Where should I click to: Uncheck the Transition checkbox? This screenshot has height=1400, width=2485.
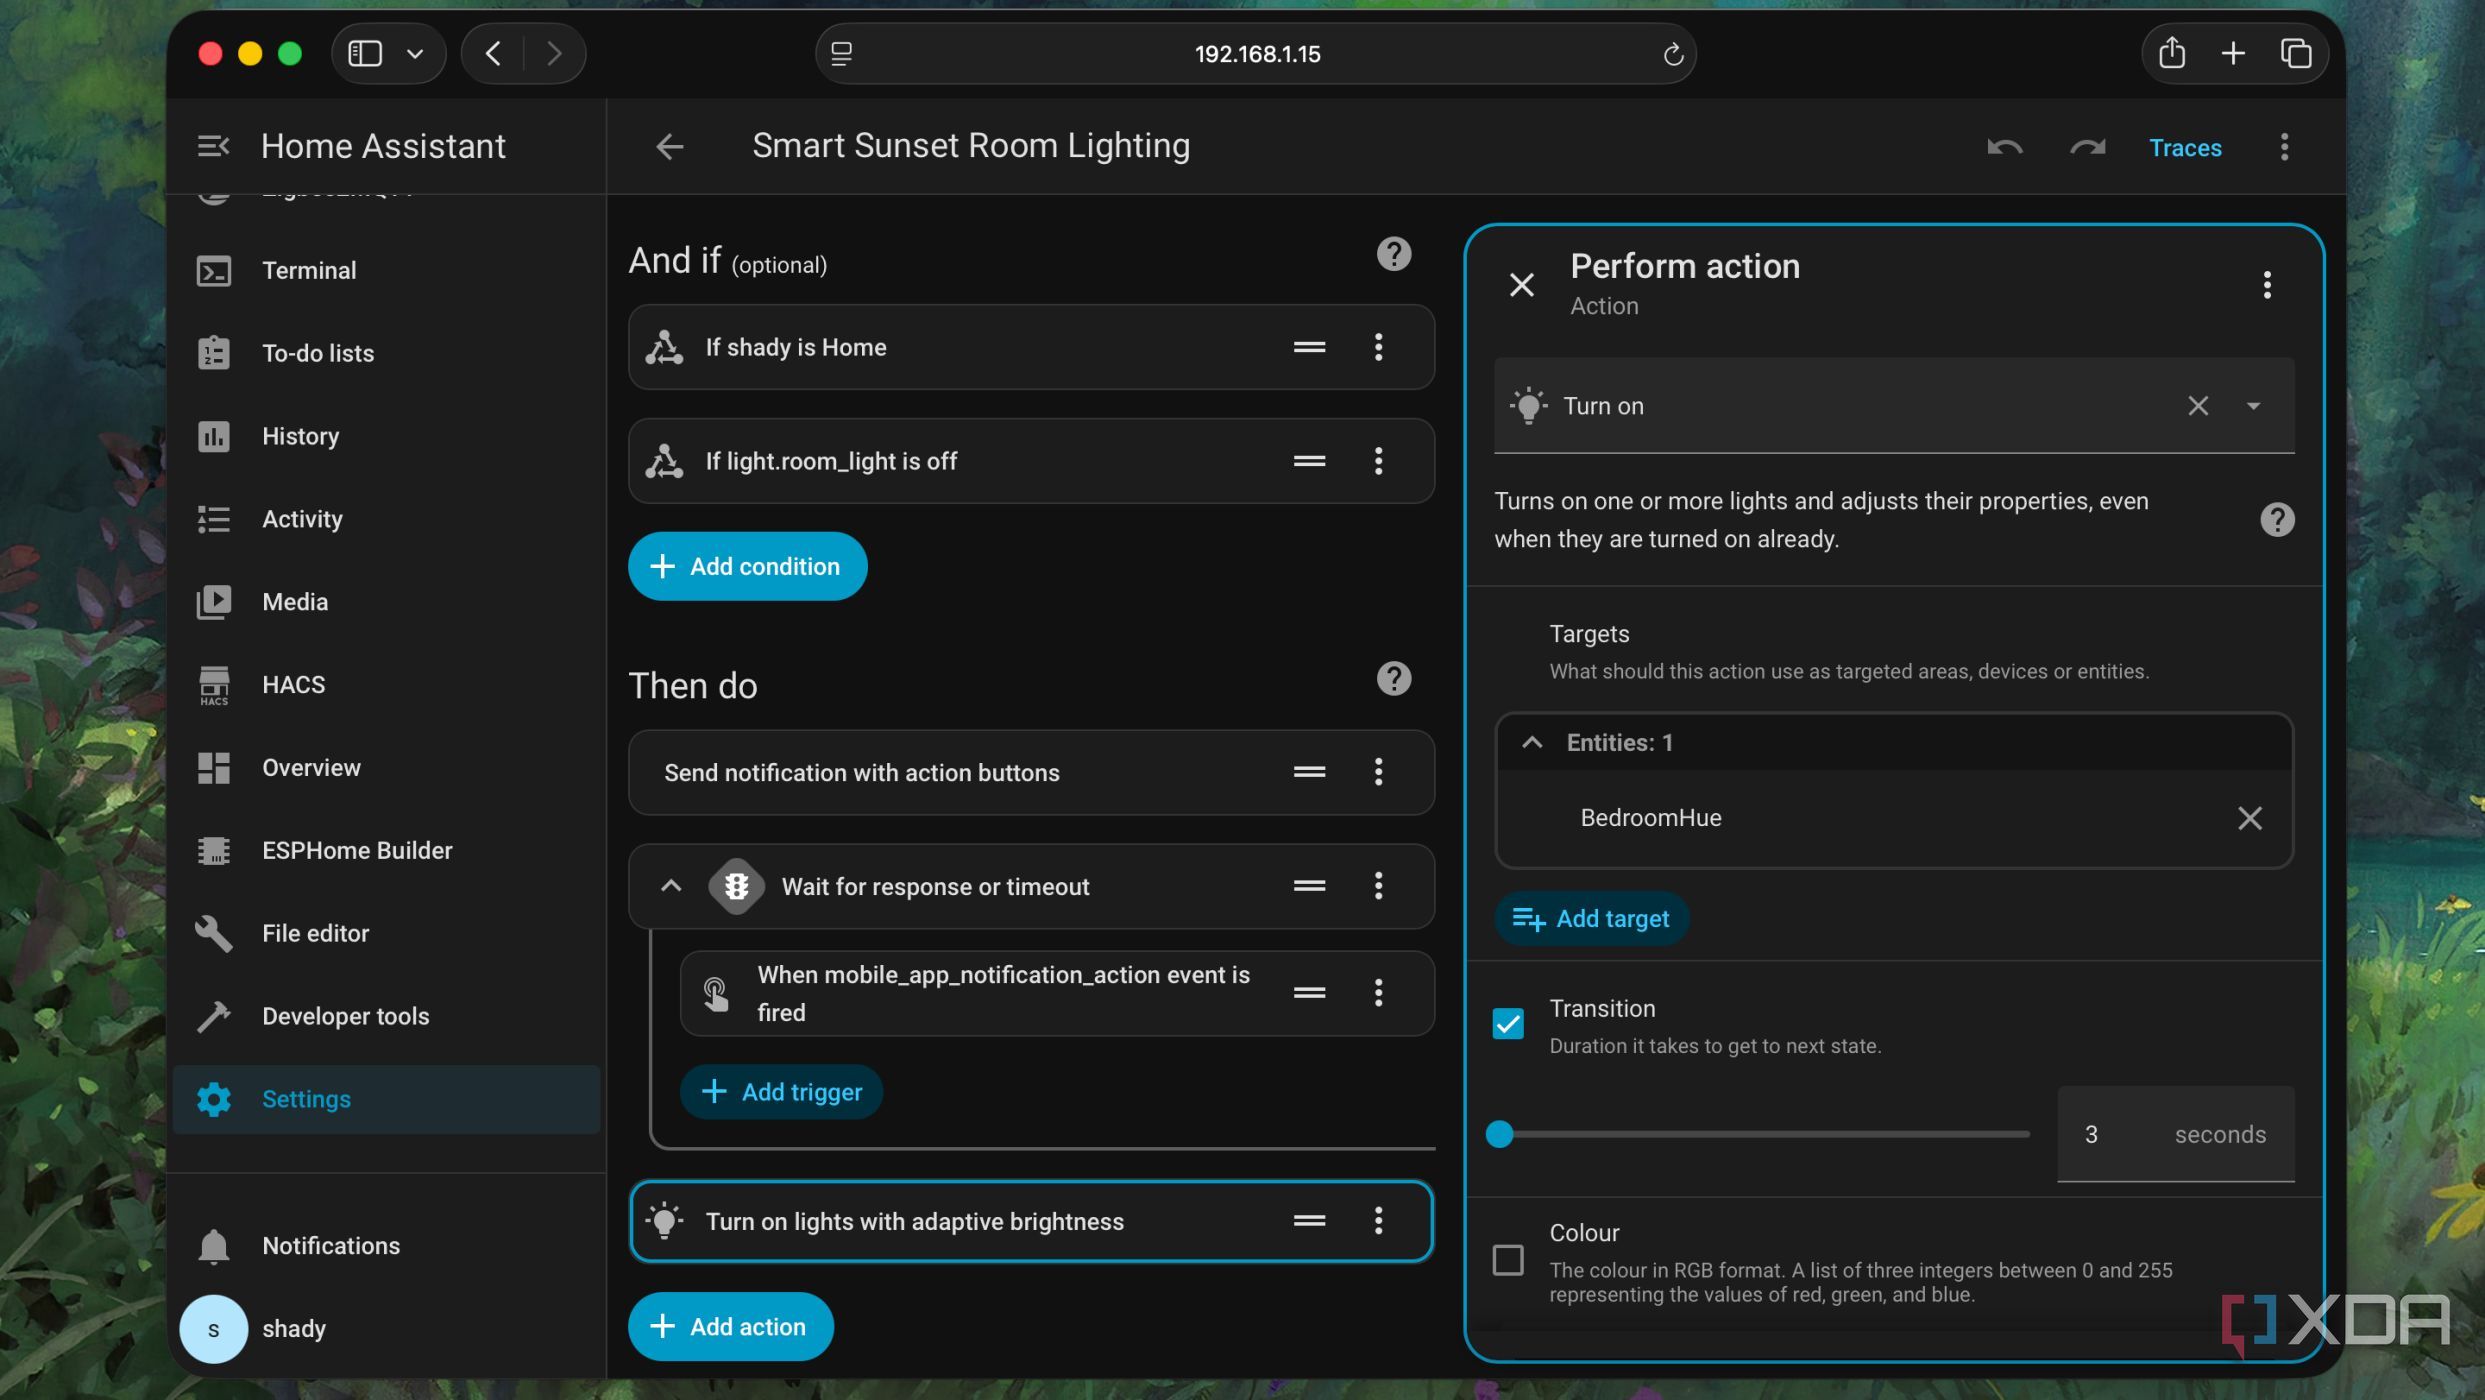pos(1507,1024)
